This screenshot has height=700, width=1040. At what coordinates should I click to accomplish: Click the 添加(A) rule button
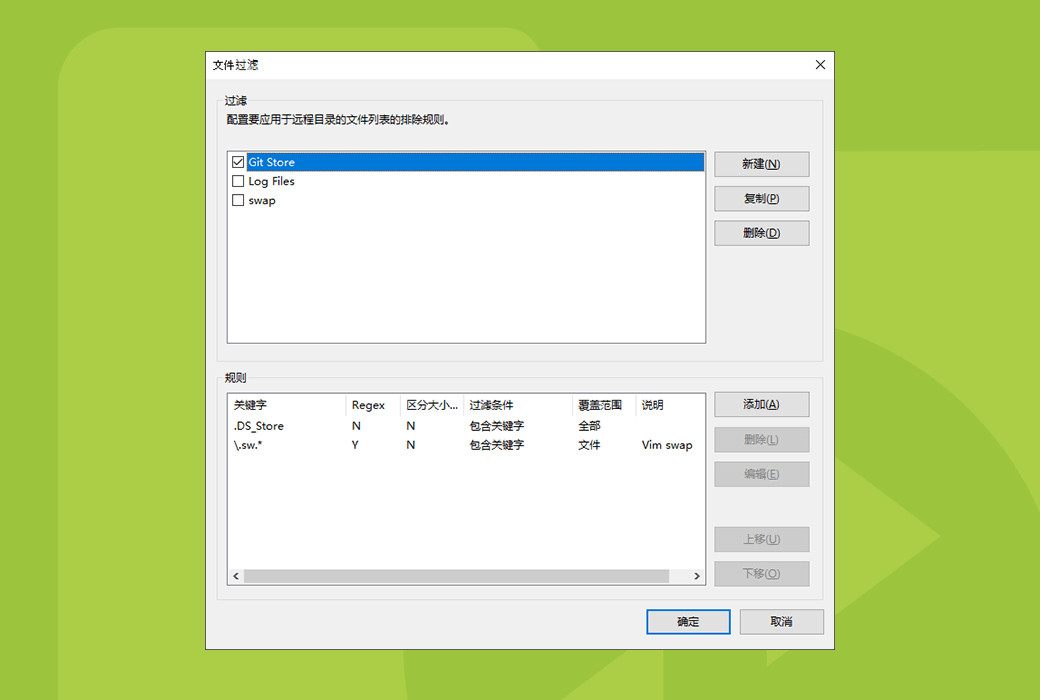pyautogui.click(x=761, y=404)
